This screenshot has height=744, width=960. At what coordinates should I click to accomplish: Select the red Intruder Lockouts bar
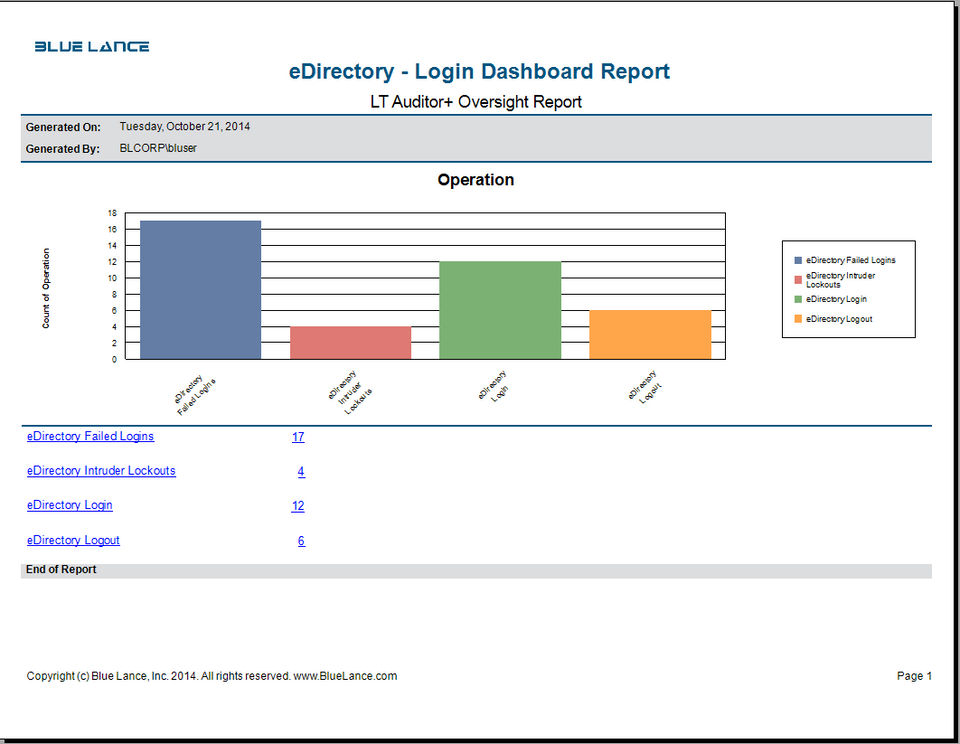coord(350,343)
